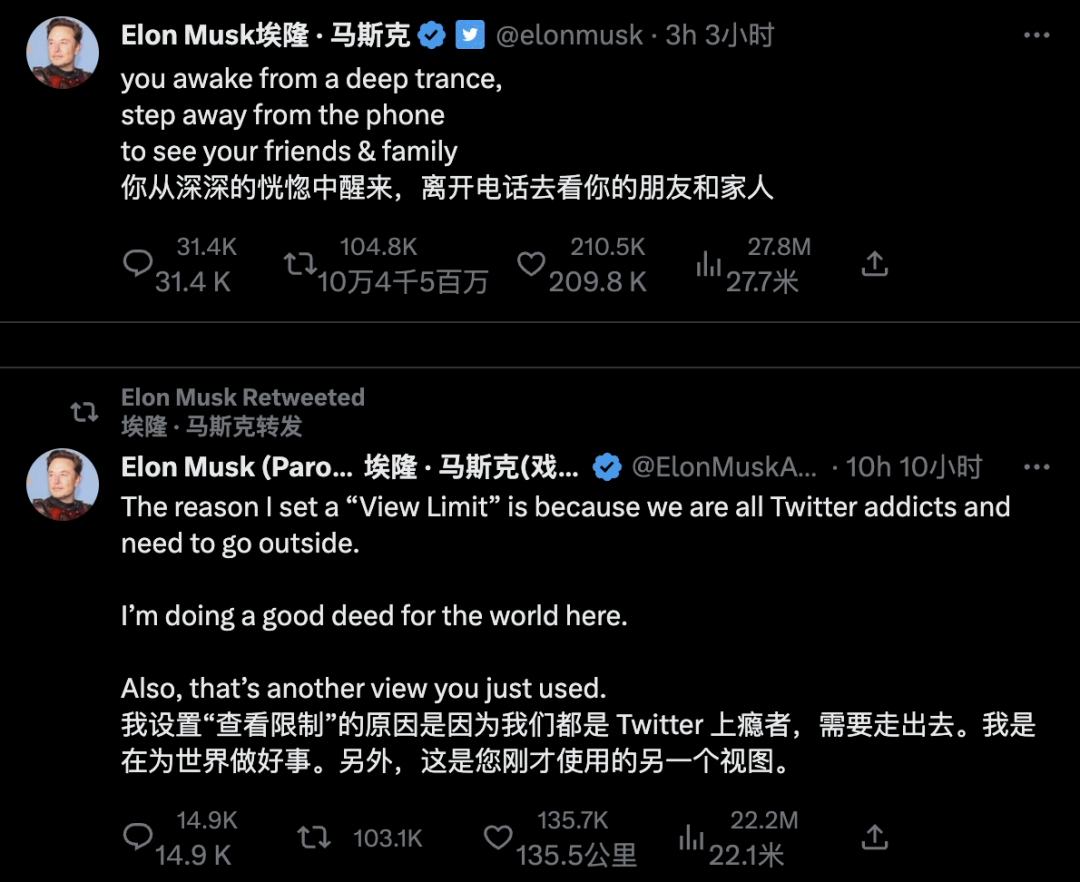Image resolution: width=1080 pixels, height=882 pixels.
Task: Reply to the View Limit parody tweet
Action: [x=136, y=838]
